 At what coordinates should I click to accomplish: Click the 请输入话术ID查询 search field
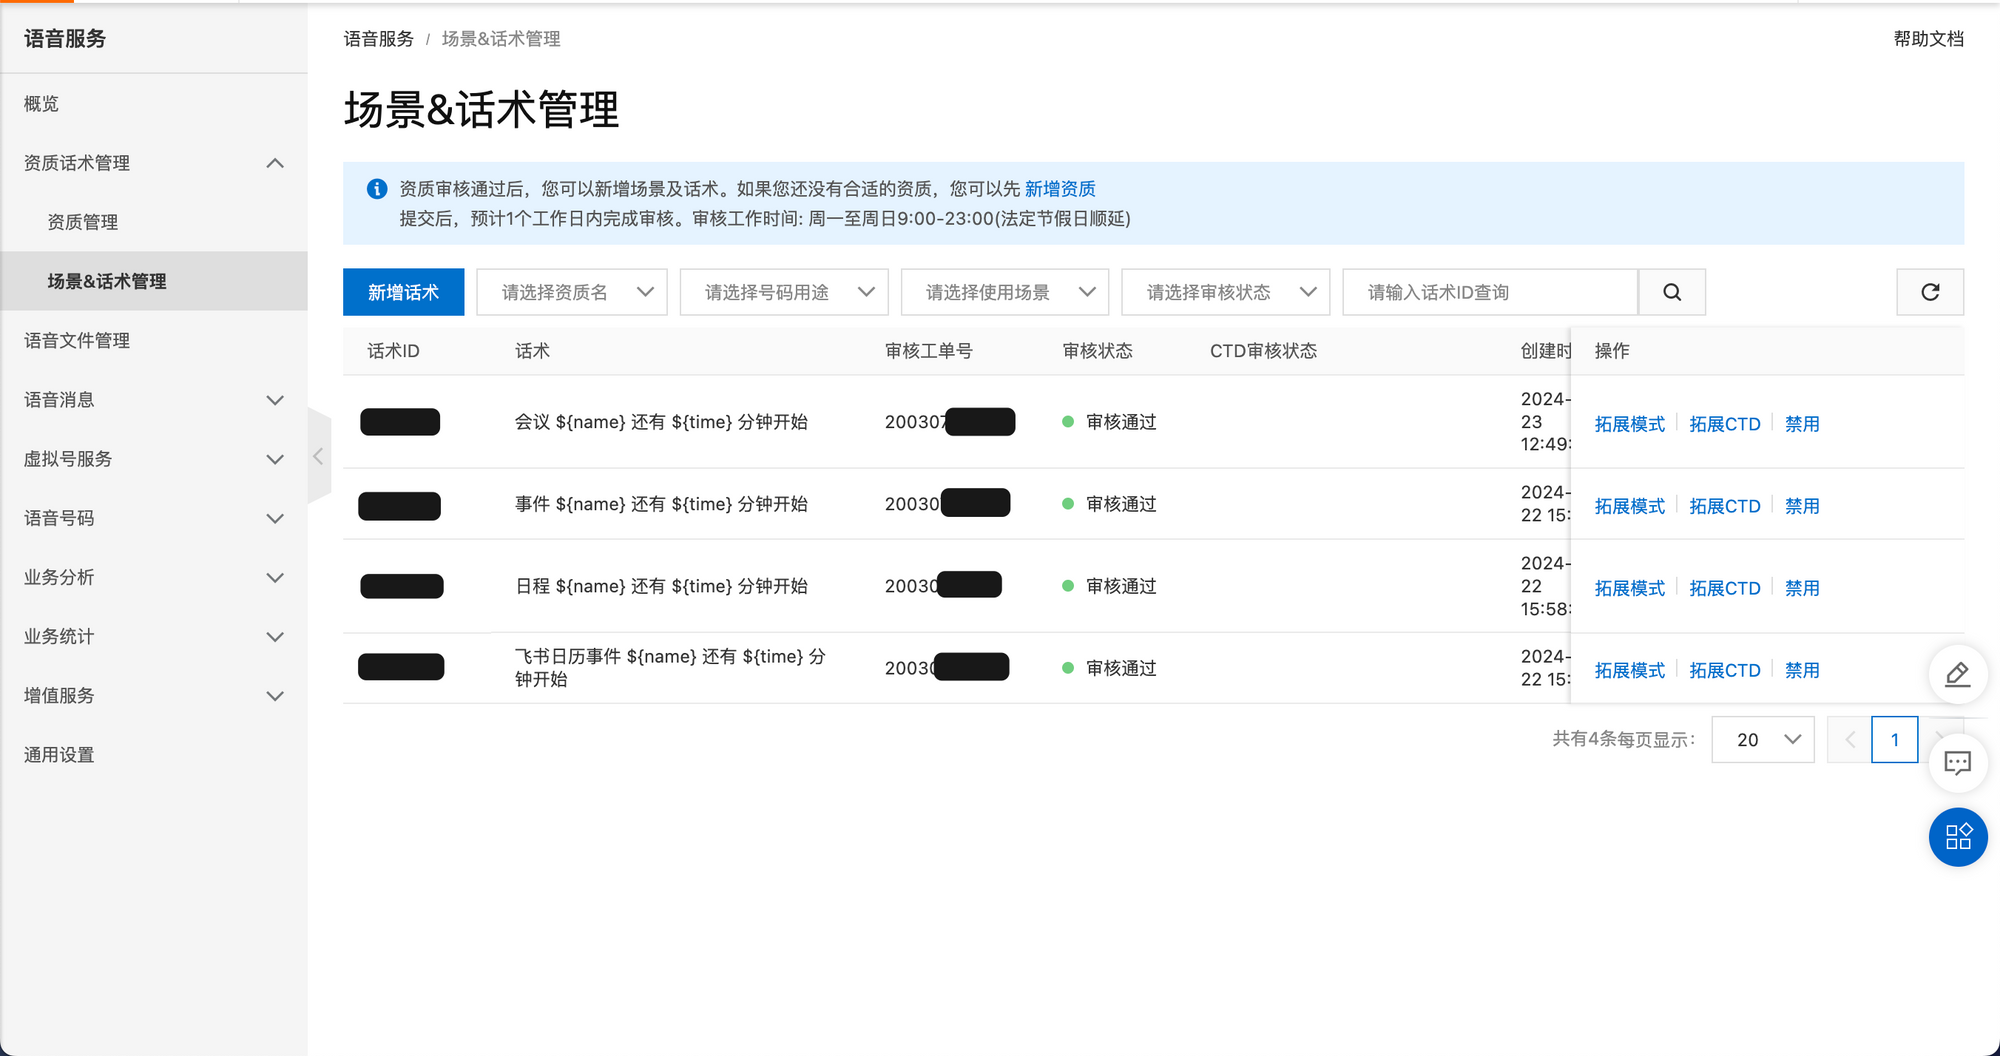point(1489,292)
